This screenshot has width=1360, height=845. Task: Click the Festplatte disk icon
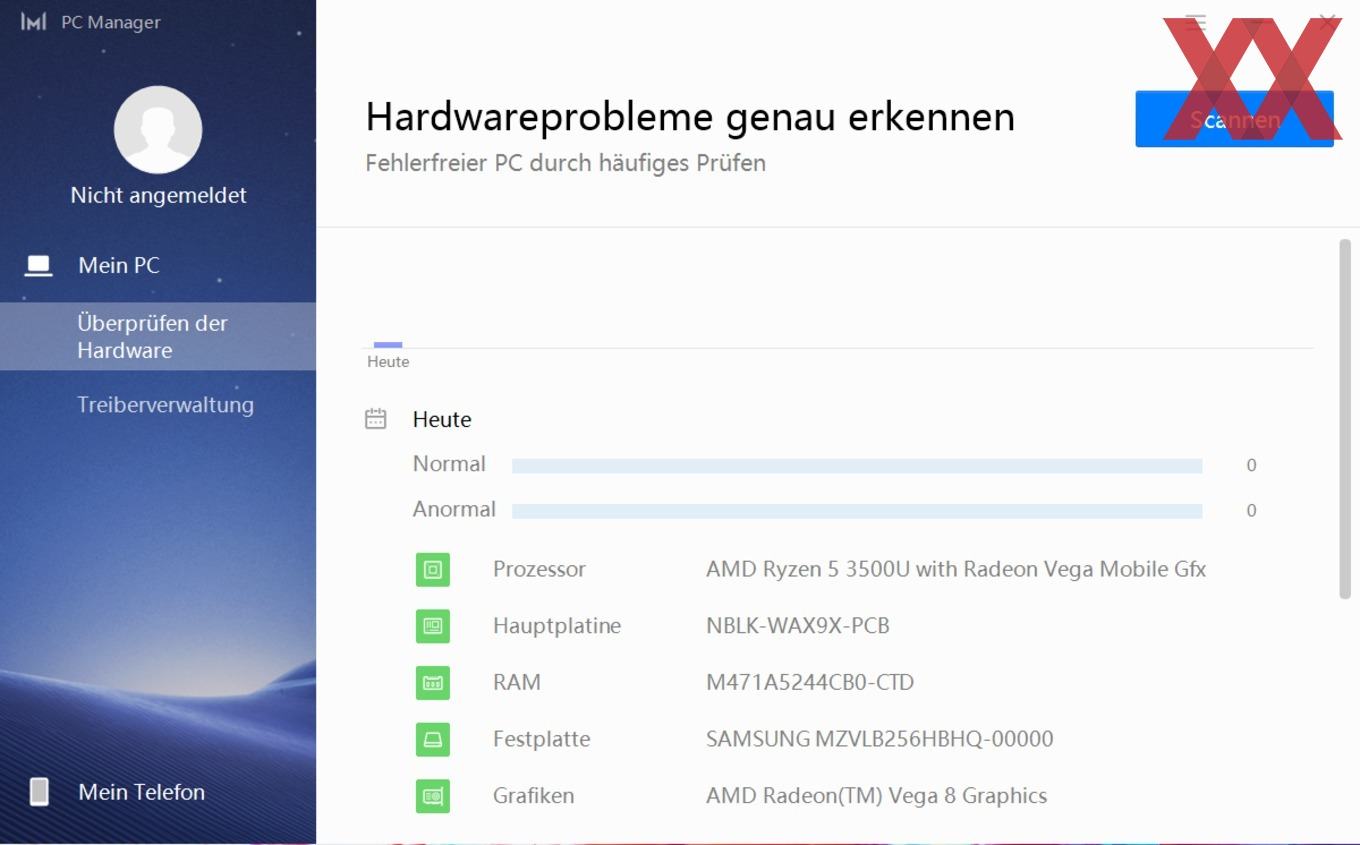[433, 740]
